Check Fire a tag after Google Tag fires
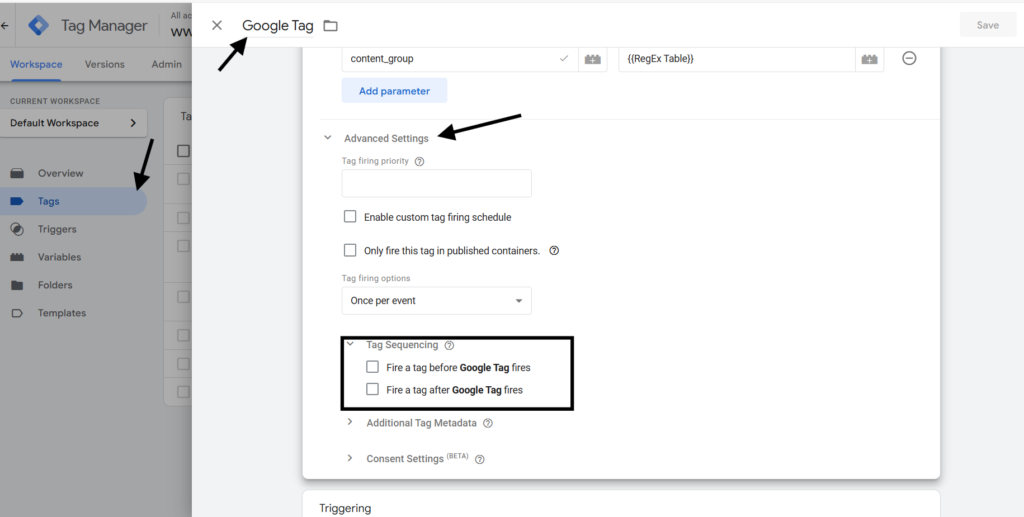Image resolution: width=1024 pixels, height=517 pixels. pos(372,389)
